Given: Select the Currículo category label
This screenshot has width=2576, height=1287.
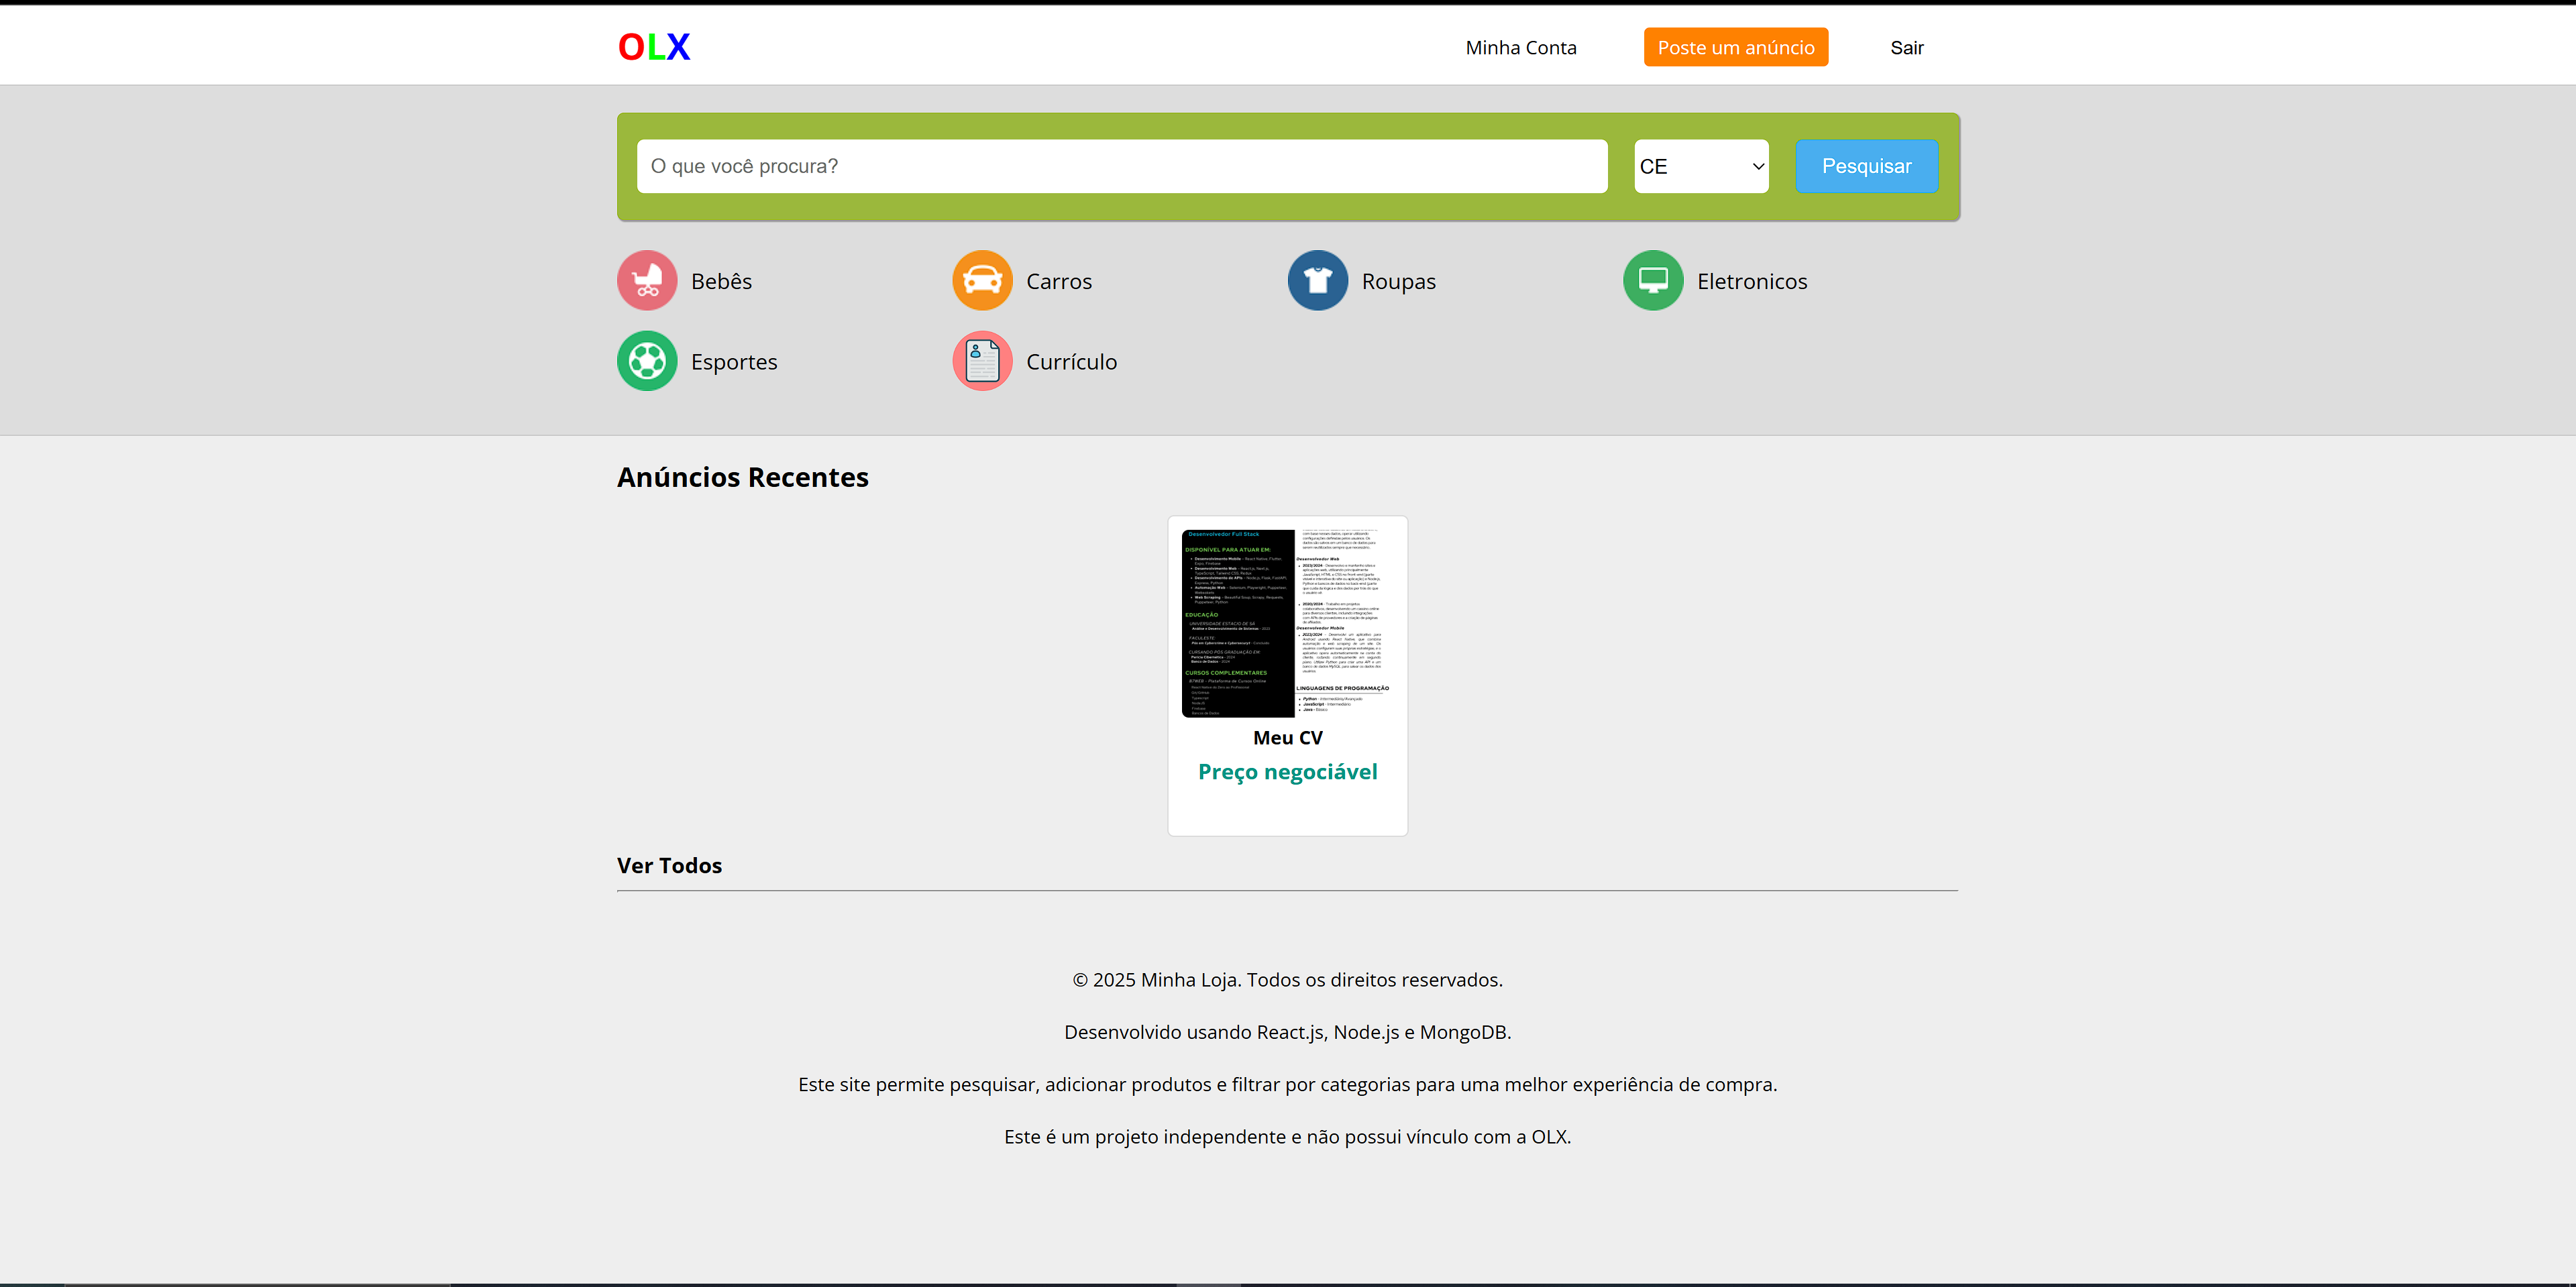Looking at the screenshot, I should click(1071, 362).
